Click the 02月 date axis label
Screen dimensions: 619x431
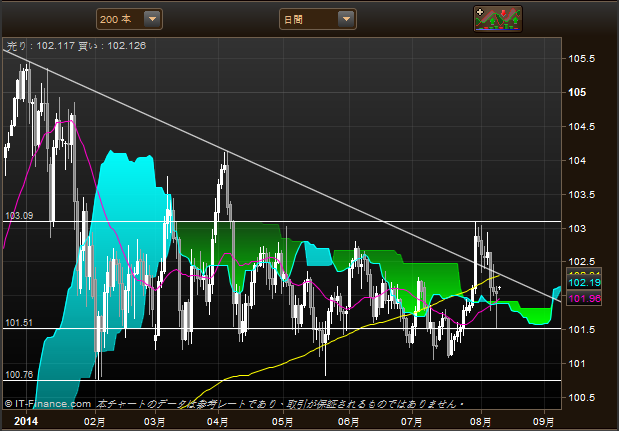click(95, 422)
